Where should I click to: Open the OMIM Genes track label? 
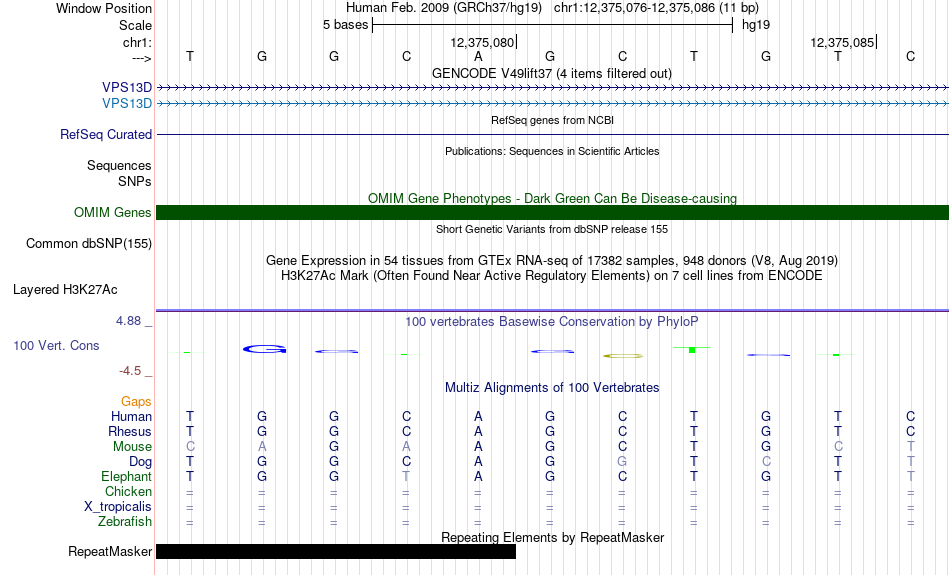coord(112,213)
